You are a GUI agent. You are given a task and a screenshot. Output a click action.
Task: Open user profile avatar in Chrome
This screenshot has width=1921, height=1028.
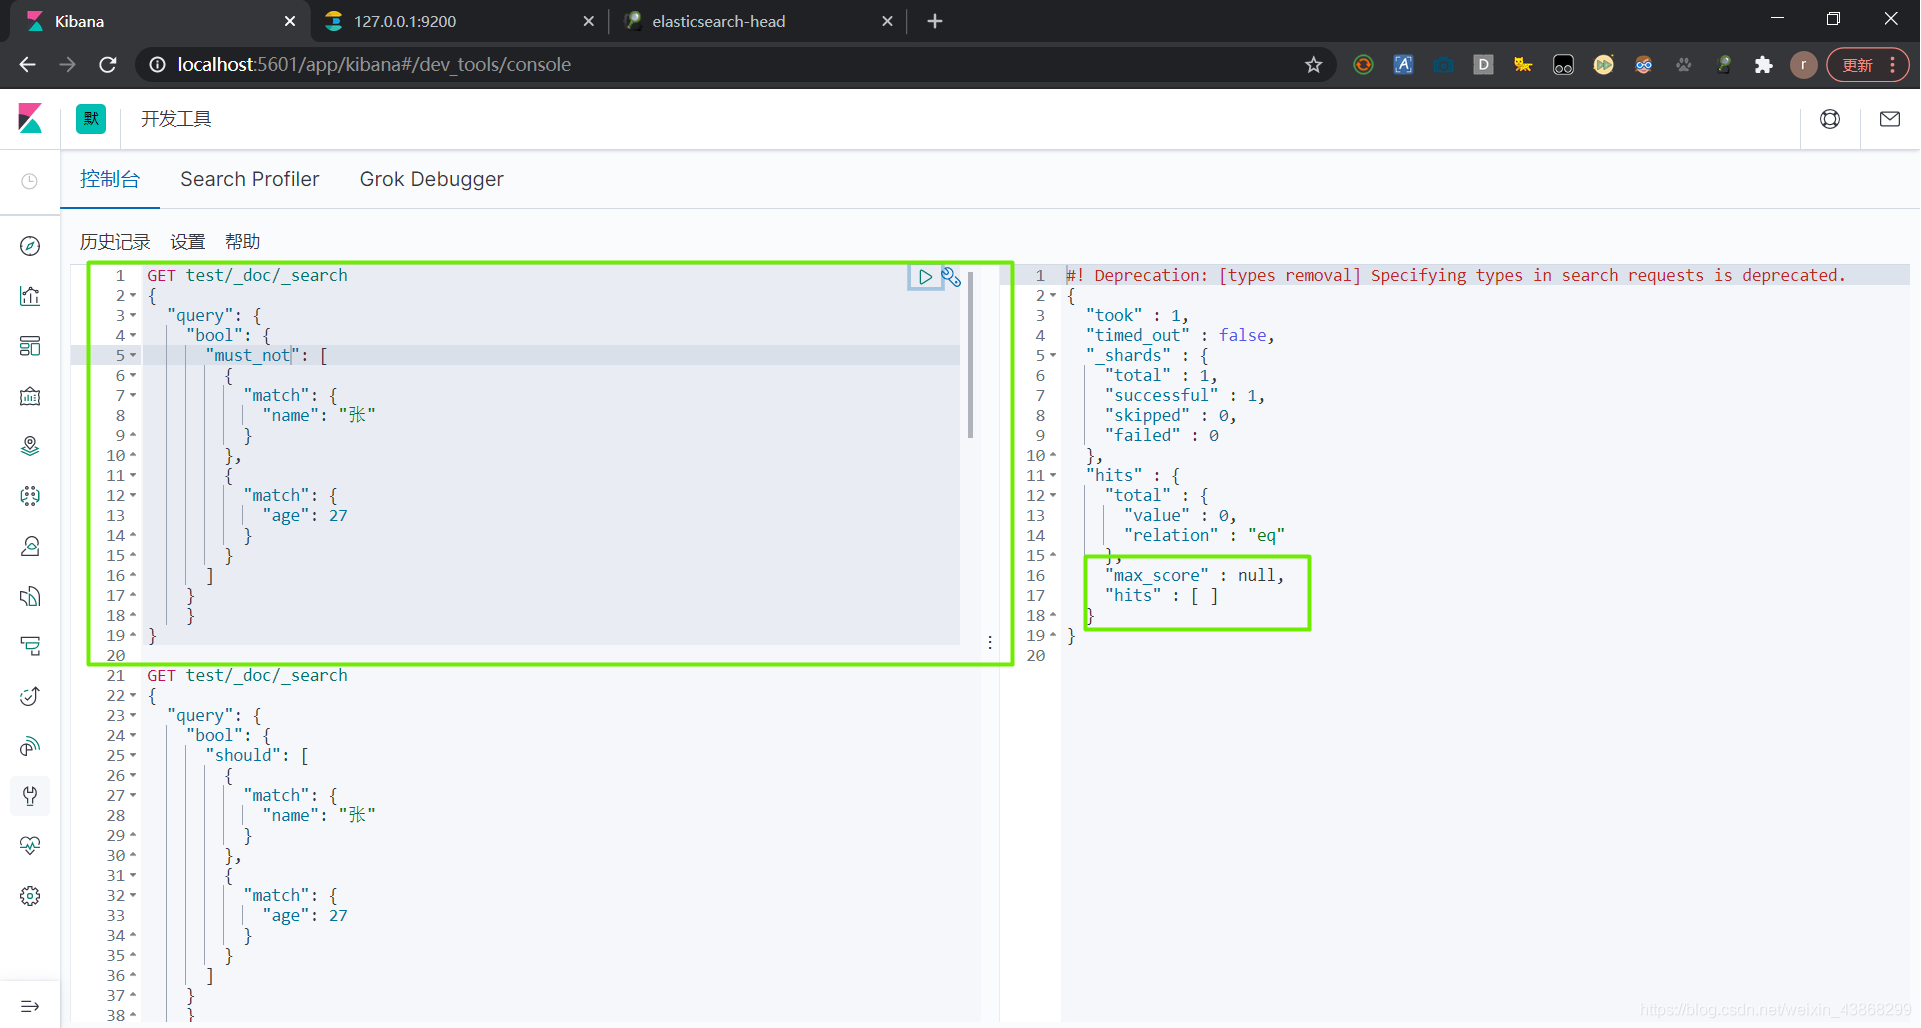1804,65
